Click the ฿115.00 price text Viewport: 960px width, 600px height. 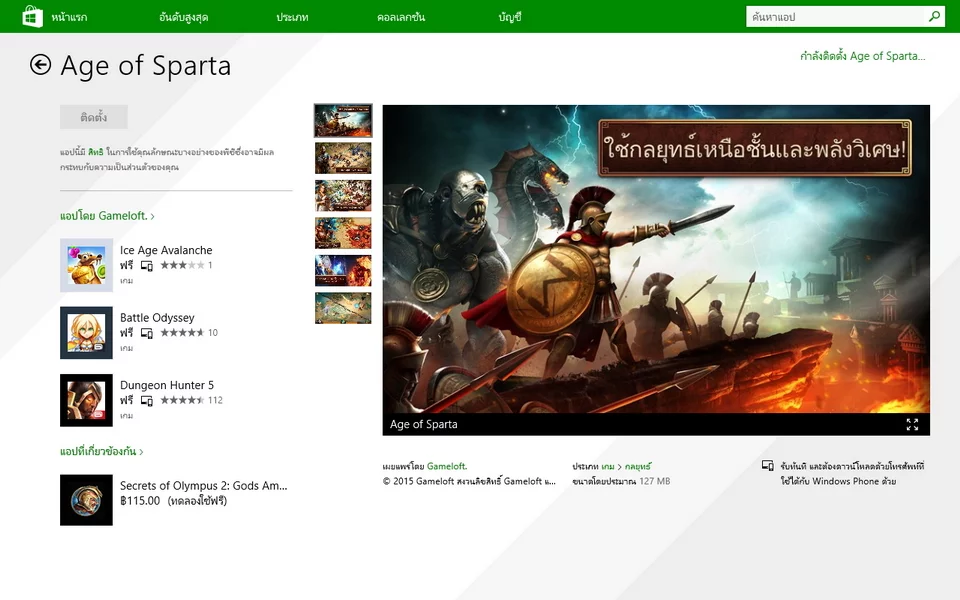coord(140,501)
